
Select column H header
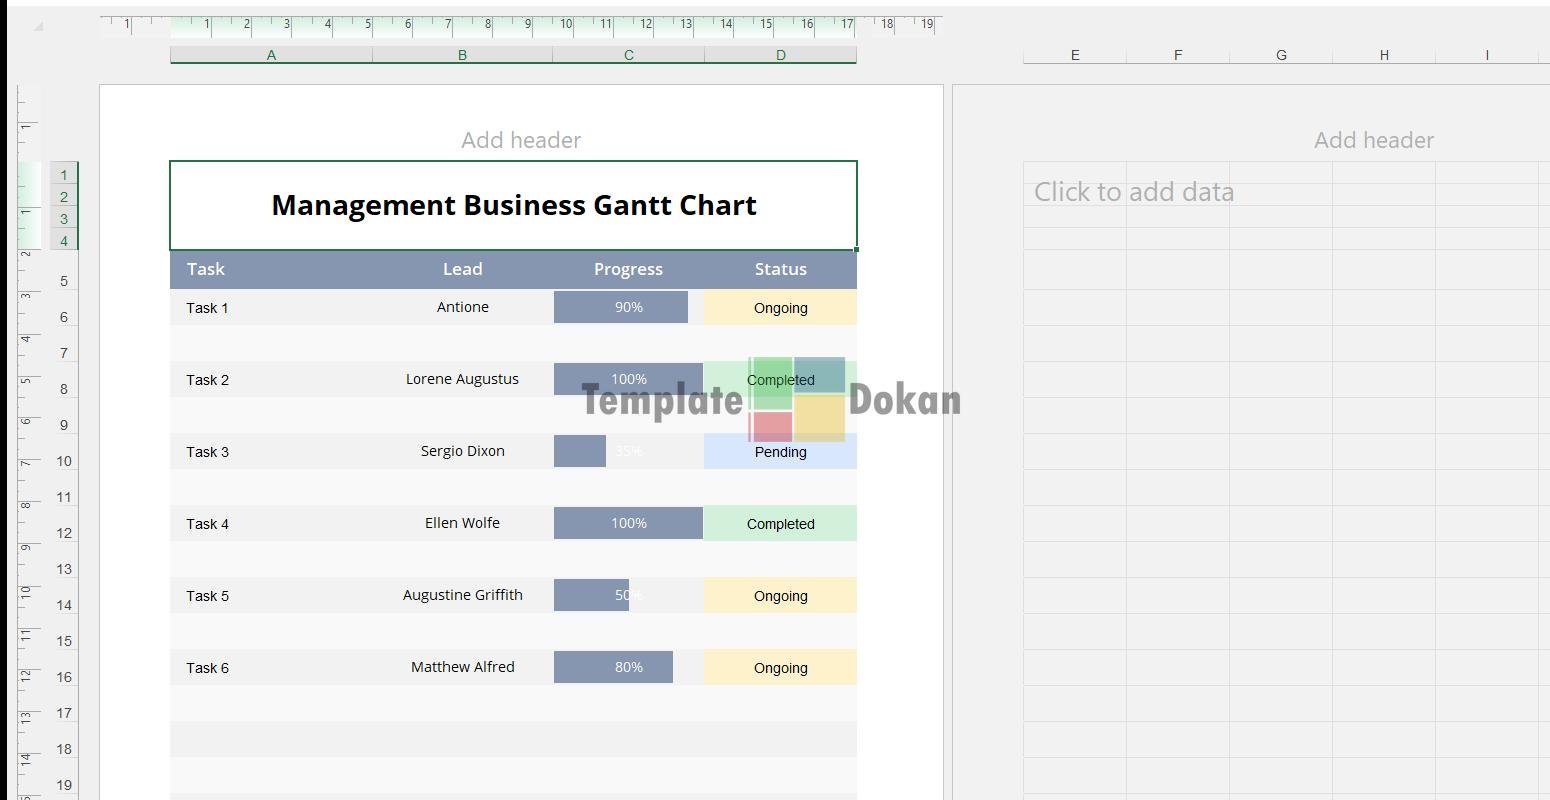coord(1383,55)
